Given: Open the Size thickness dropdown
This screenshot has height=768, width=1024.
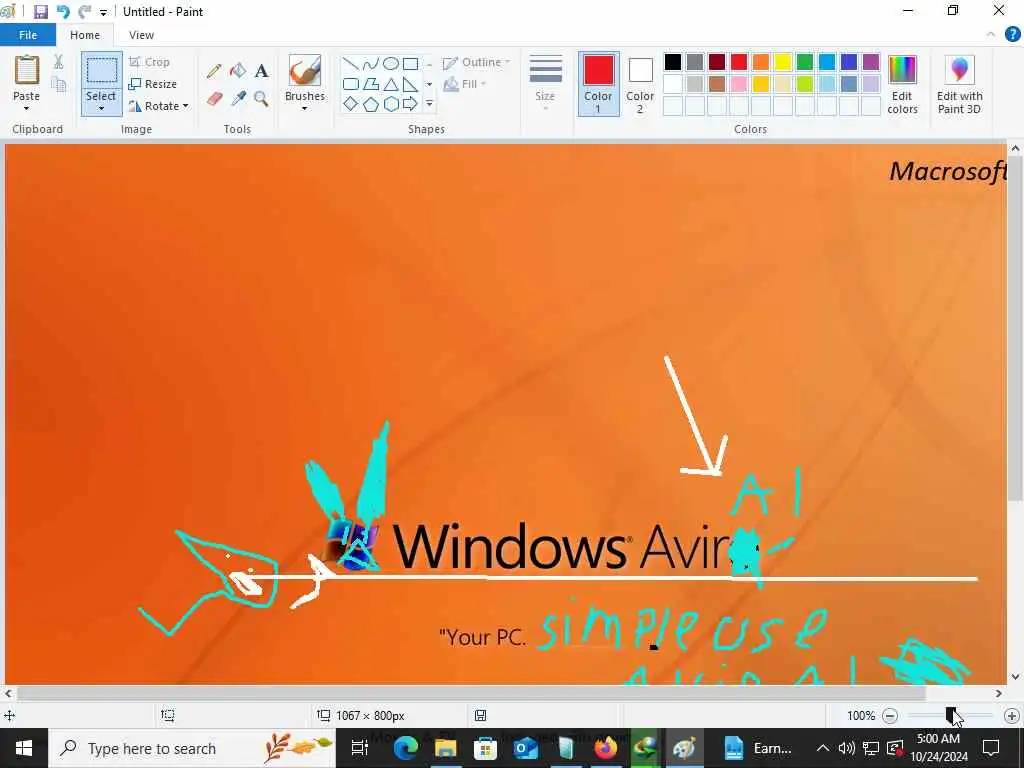Looking at the screenshot, I should pos(545,84).
